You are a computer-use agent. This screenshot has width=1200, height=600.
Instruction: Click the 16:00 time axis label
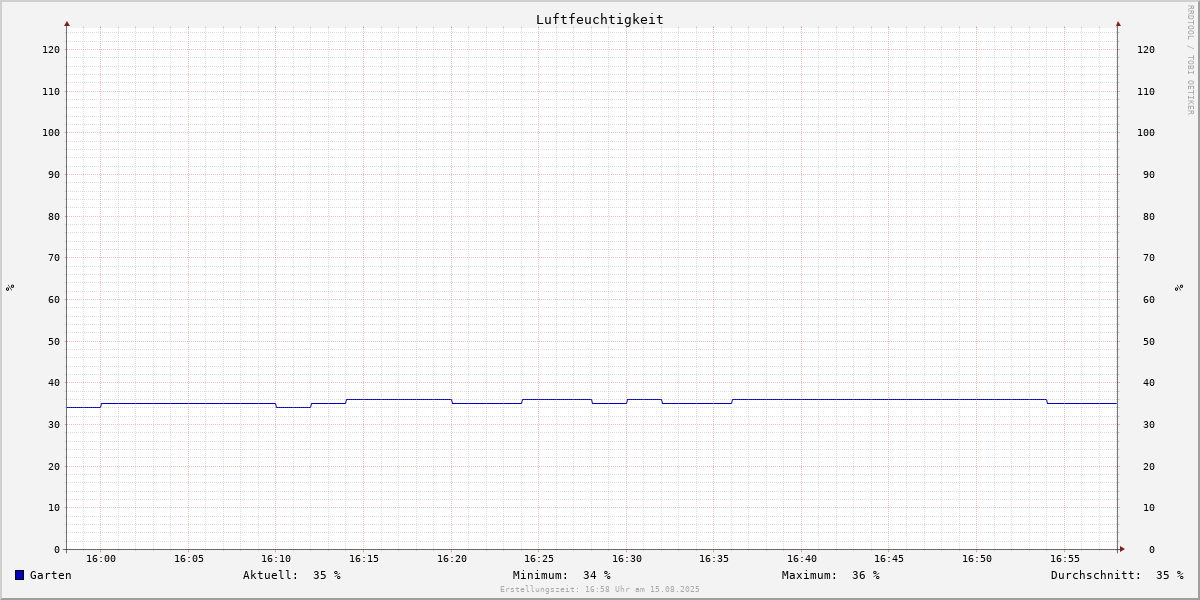point(101,559)
